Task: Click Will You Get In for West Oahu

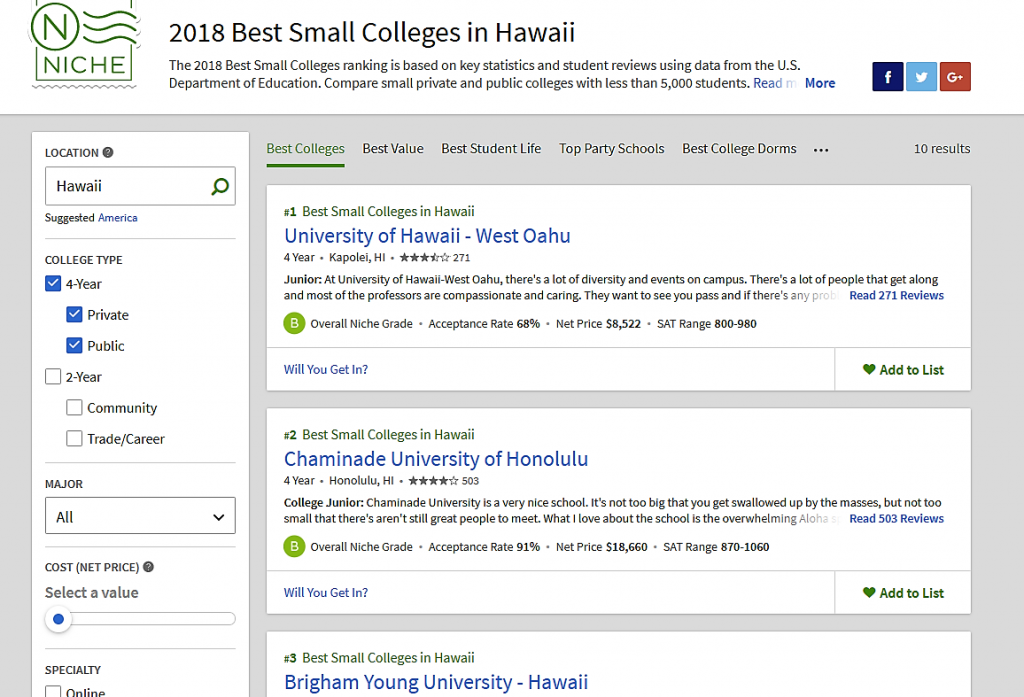Action: pyautogui.click(x=326, y=369)
